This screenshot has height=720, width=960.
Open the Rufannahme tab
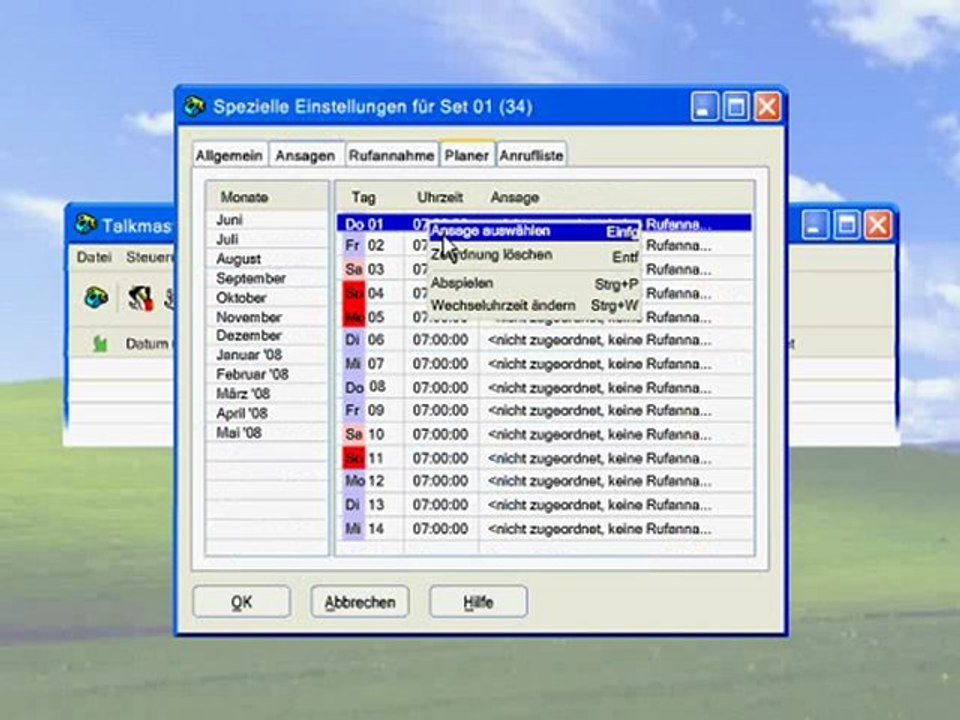point(391,156)
